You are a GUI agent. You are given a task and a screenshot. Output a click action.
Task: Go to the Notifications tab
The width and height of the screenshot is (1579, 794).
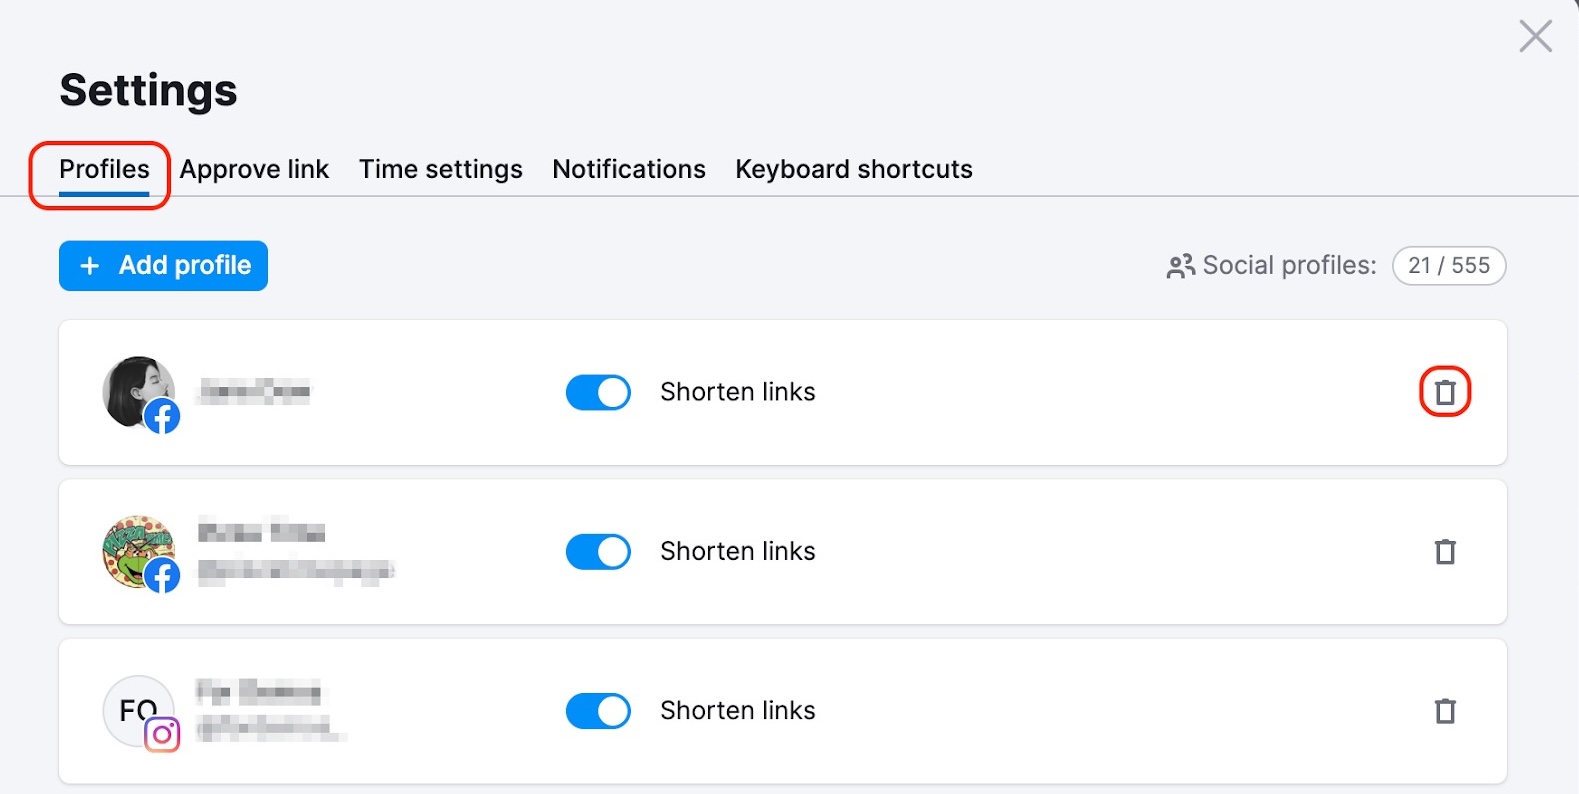[x=628, y=169]
